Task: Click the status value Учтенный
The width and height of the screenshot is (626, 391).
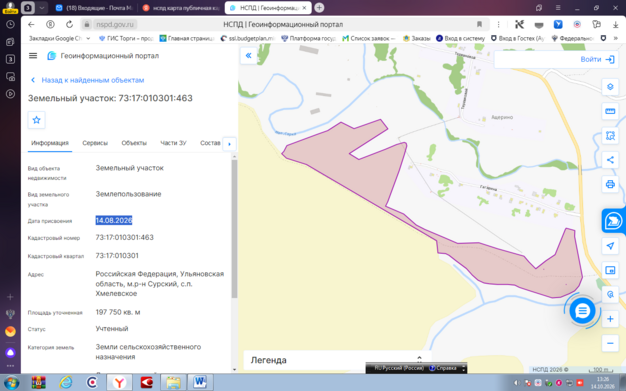Action: (x=112, y=329)
